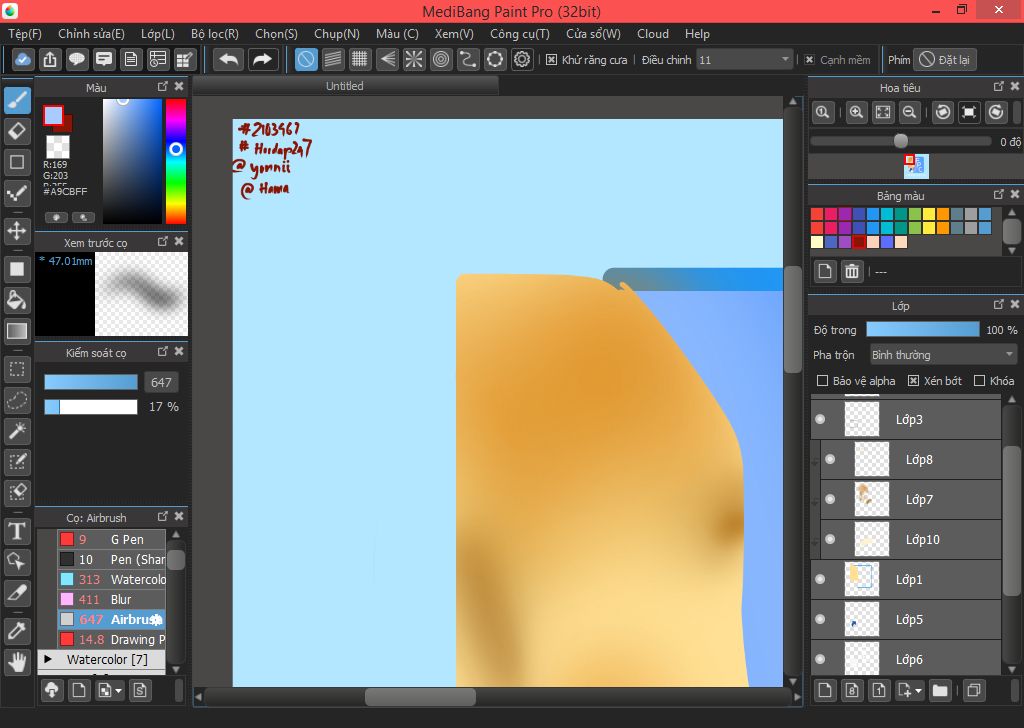This screenshot has width=1024, height=728.
Task: Open Help menu
Action: pos(697,34)
